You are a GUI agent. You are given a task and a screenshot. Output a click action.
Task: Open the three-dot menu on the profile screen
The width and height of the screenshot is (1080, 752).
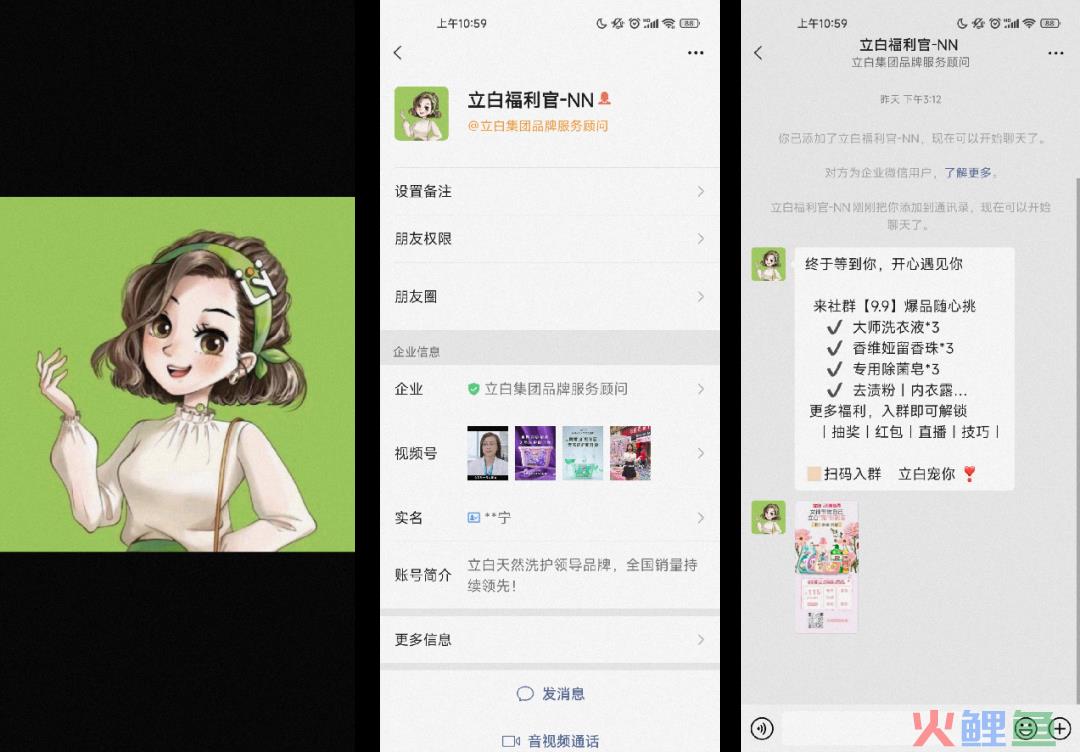point(696,53)
